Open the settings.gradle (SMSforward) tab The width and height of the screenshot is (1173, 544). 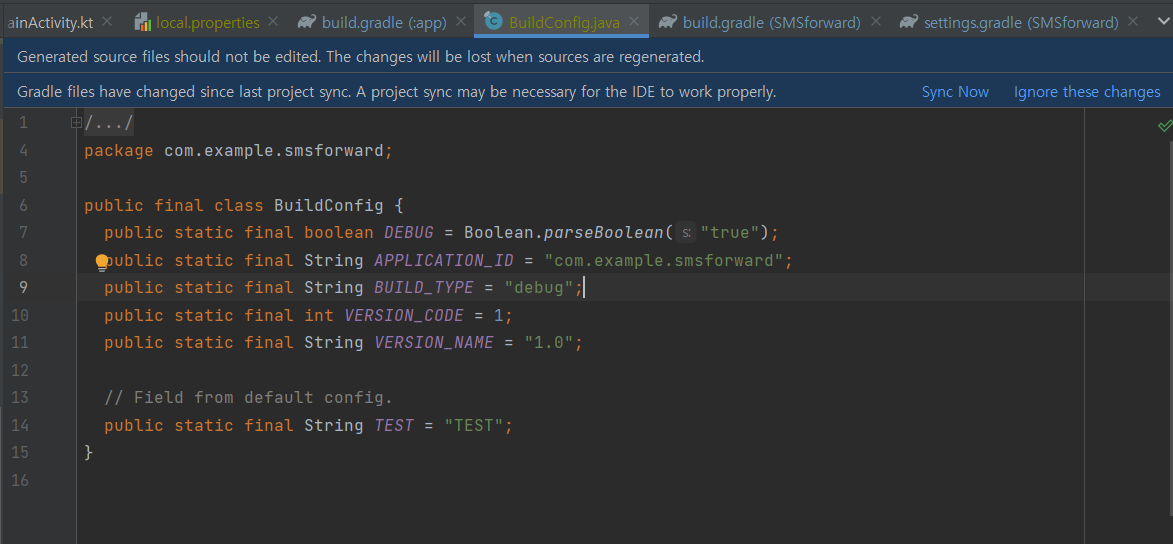1021,22
